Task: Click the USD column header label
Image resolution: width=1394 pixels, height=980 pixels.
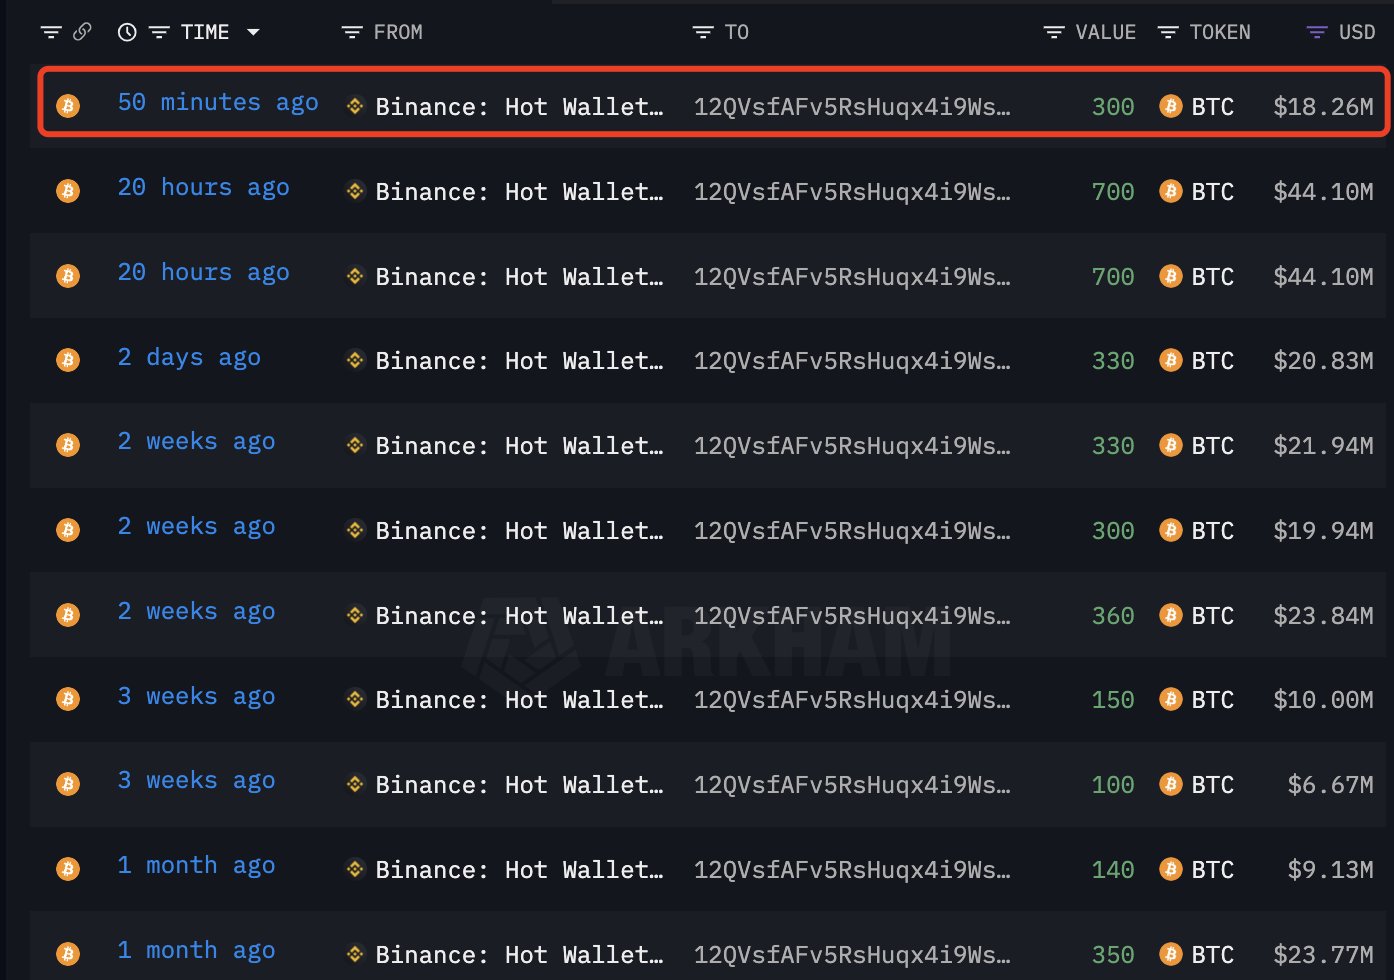Action: click(x=1357, y=32)
